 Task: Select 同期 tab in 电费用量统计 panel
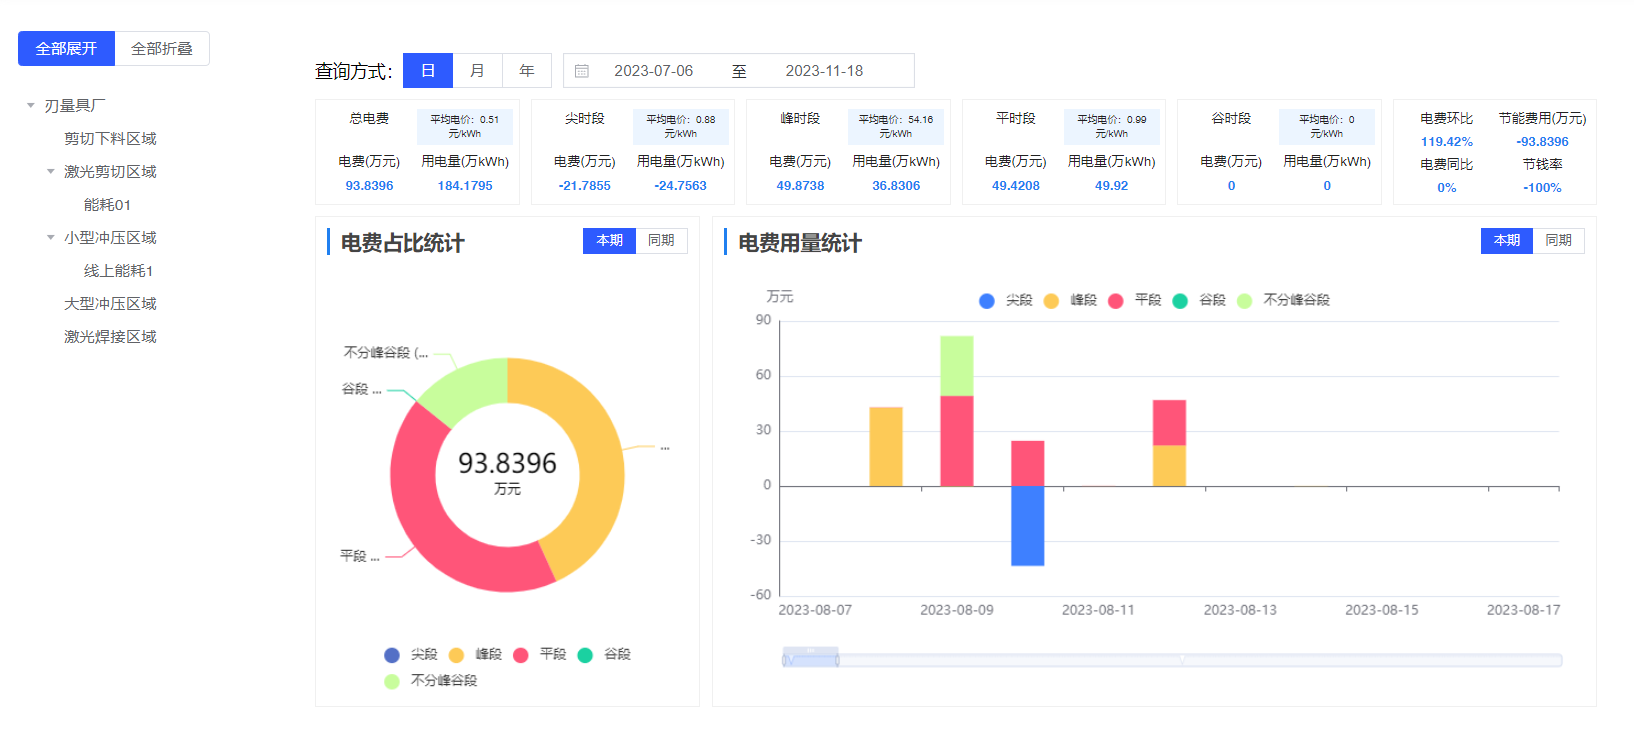[1558, 241]
